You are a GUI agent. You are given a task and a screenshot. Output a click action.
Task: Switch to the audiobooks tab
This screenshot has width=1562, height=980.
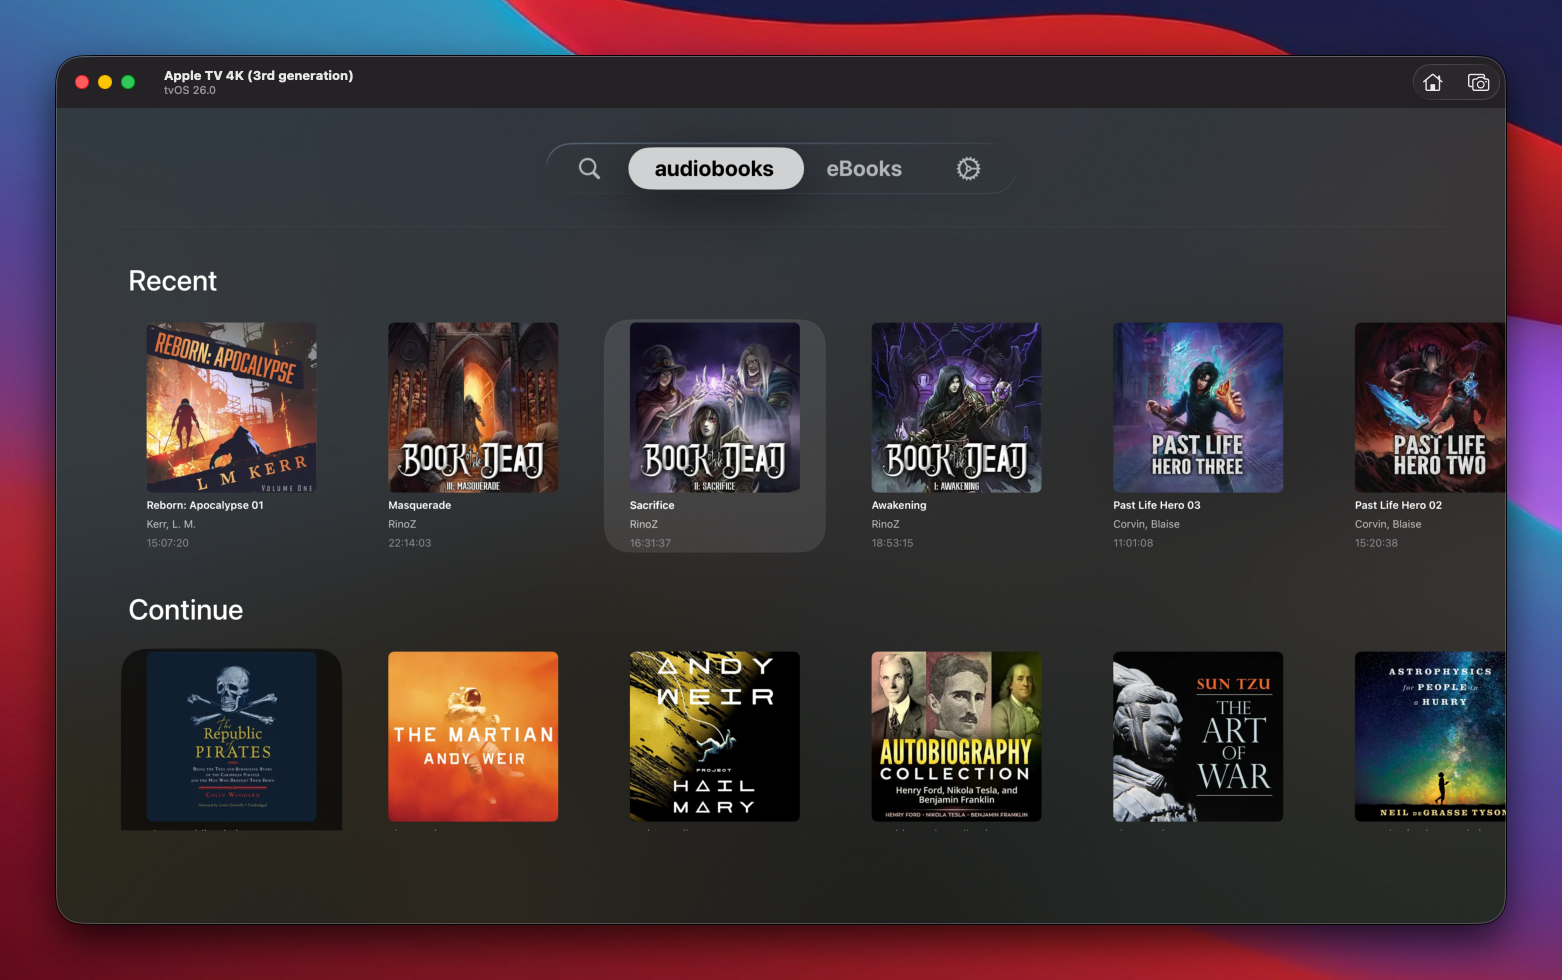tap(714, 169)
